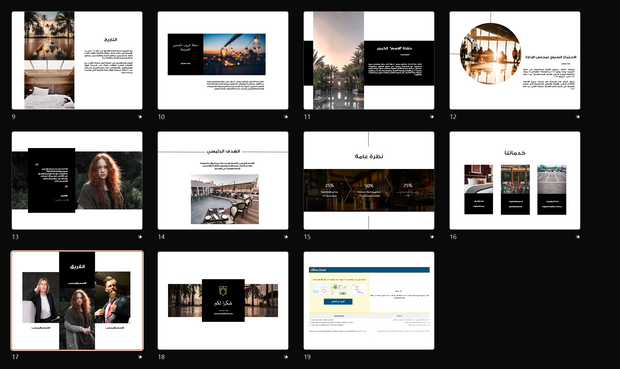
Task: Select slide 9 with palm trees and bedroom
Action: click(77, 60)
